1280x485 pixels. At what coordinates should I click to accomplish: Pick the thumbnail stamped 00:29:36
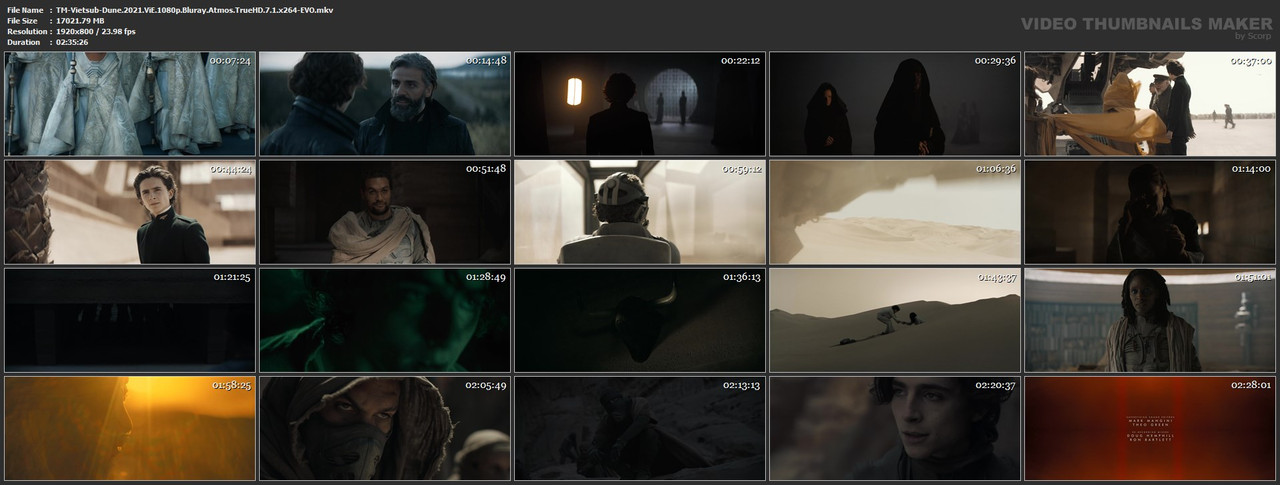coord(895,104)
